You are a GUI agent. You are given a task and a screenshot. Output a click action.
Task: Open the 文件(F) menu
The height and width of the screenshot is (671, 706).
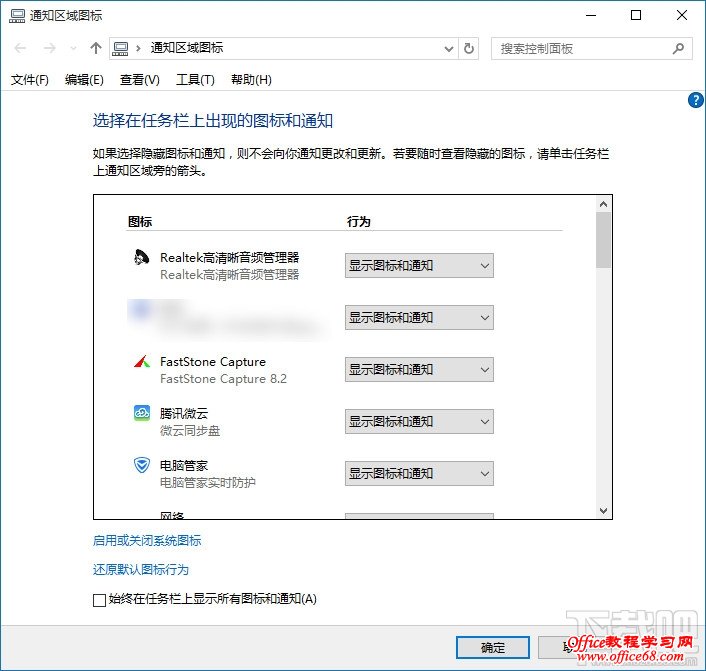(30, 80)
